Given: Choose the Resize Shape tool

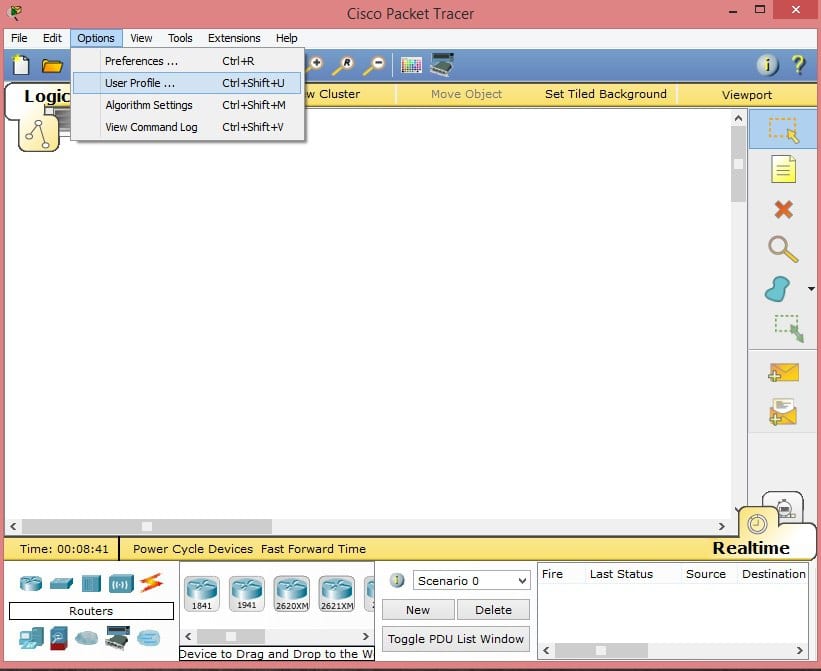Looking at the screenshot, I should click(788, 328).
